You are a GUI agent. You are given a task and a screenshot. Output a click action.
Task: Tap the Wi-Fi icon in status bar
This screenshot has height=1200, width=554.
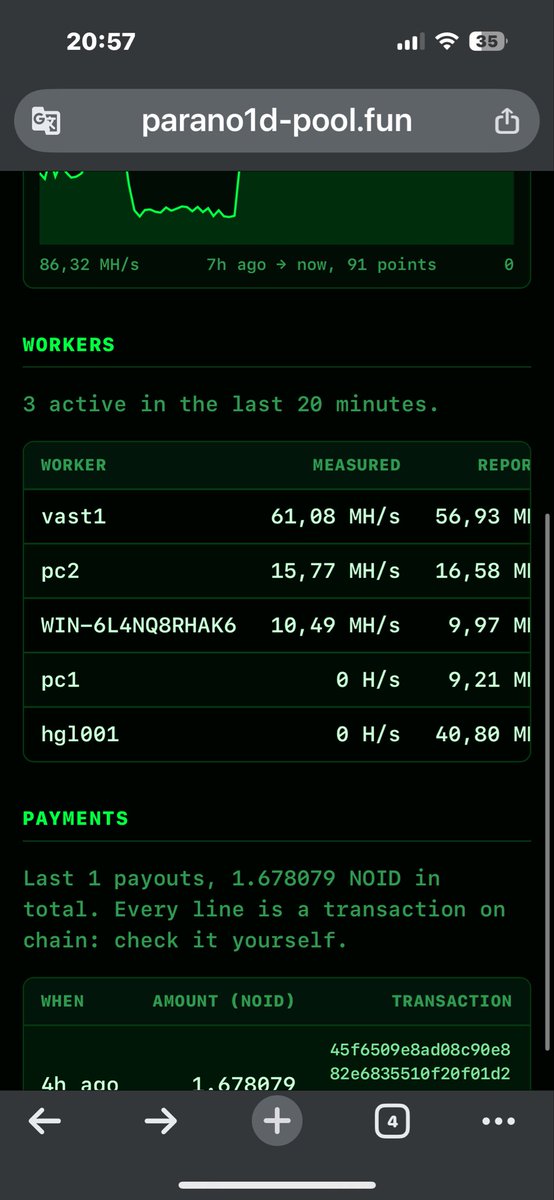pos(447,42)
